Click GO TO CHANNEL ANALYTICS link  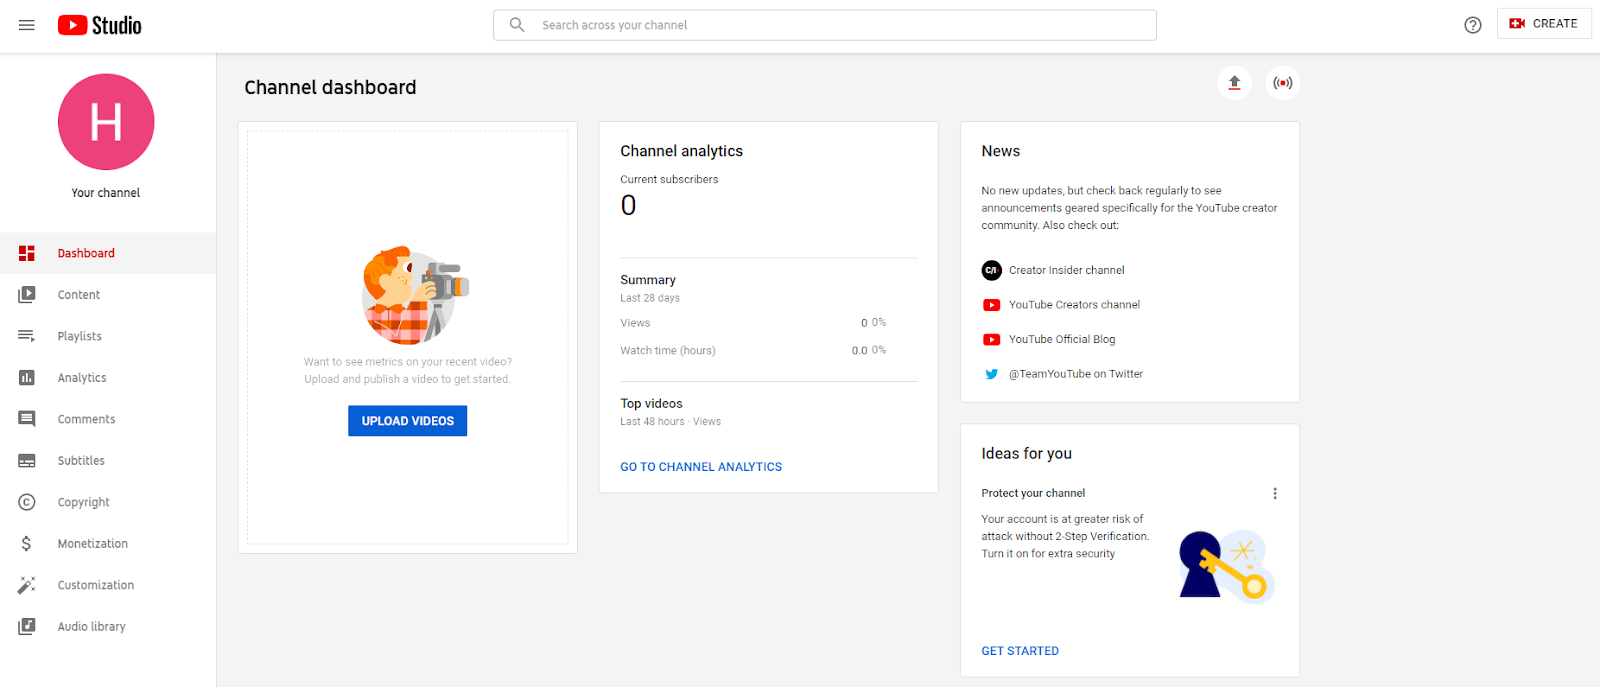[701, 467]
